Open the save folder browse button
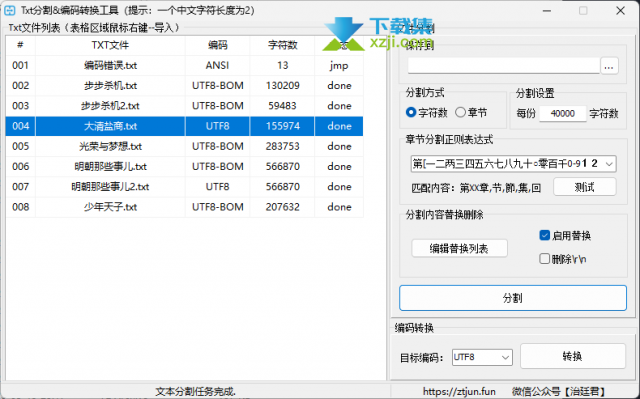Screen dimensions: 640x399 coord(609,66)
